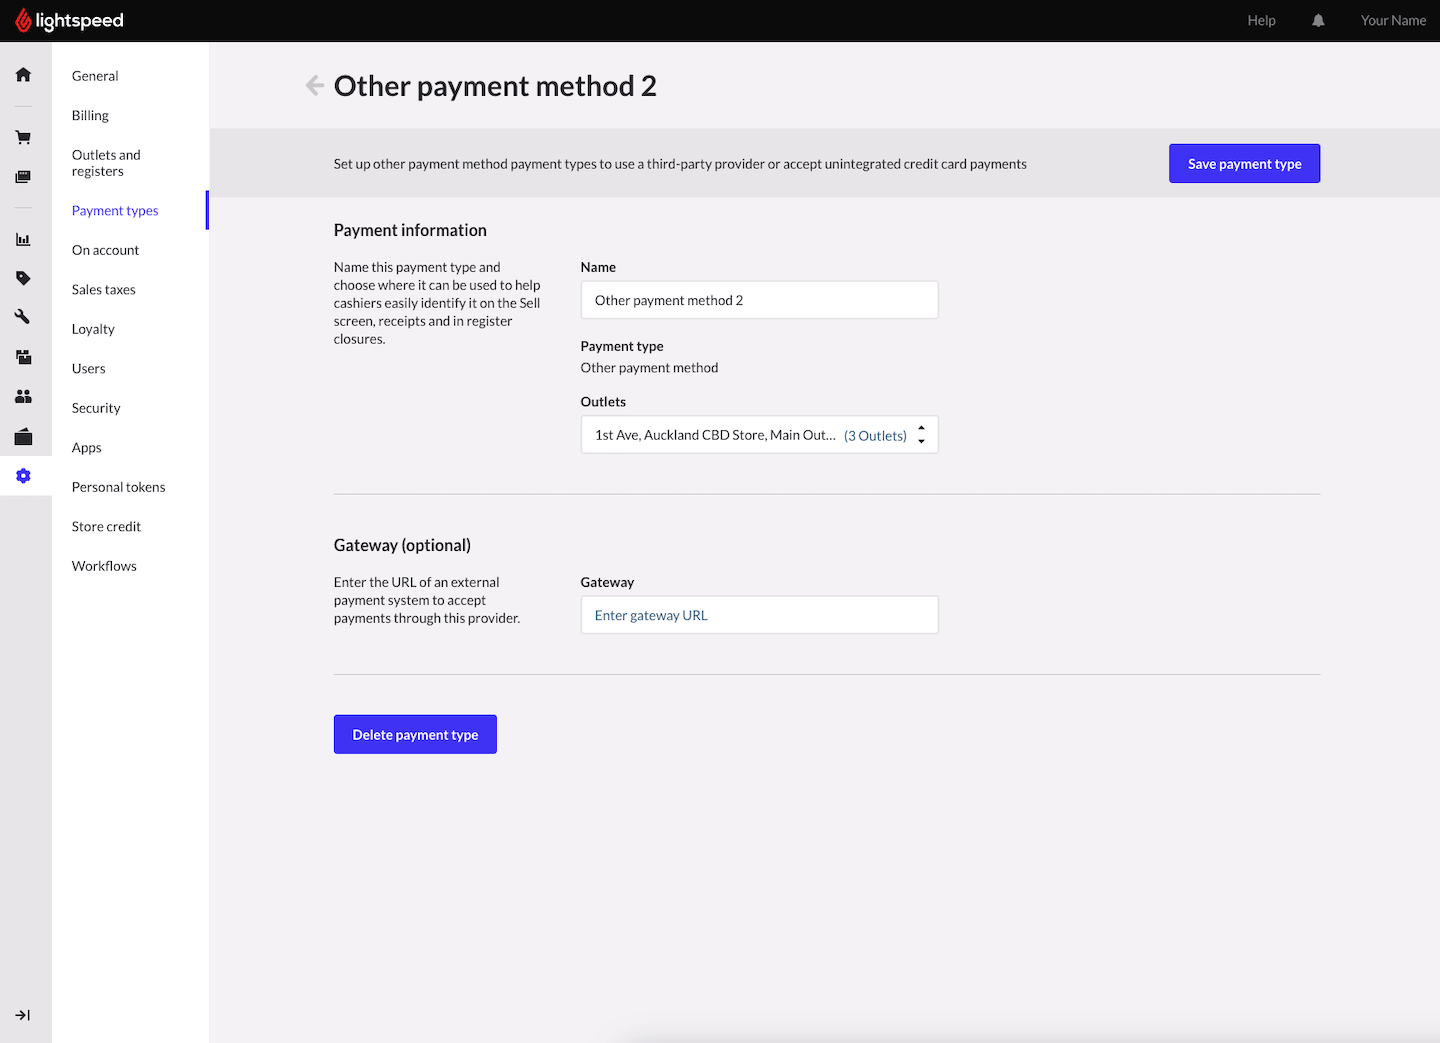Viewport: 1440px width, 1043px height.
Task: Open the Outlets dropdown selector
Action: [759, 435]
